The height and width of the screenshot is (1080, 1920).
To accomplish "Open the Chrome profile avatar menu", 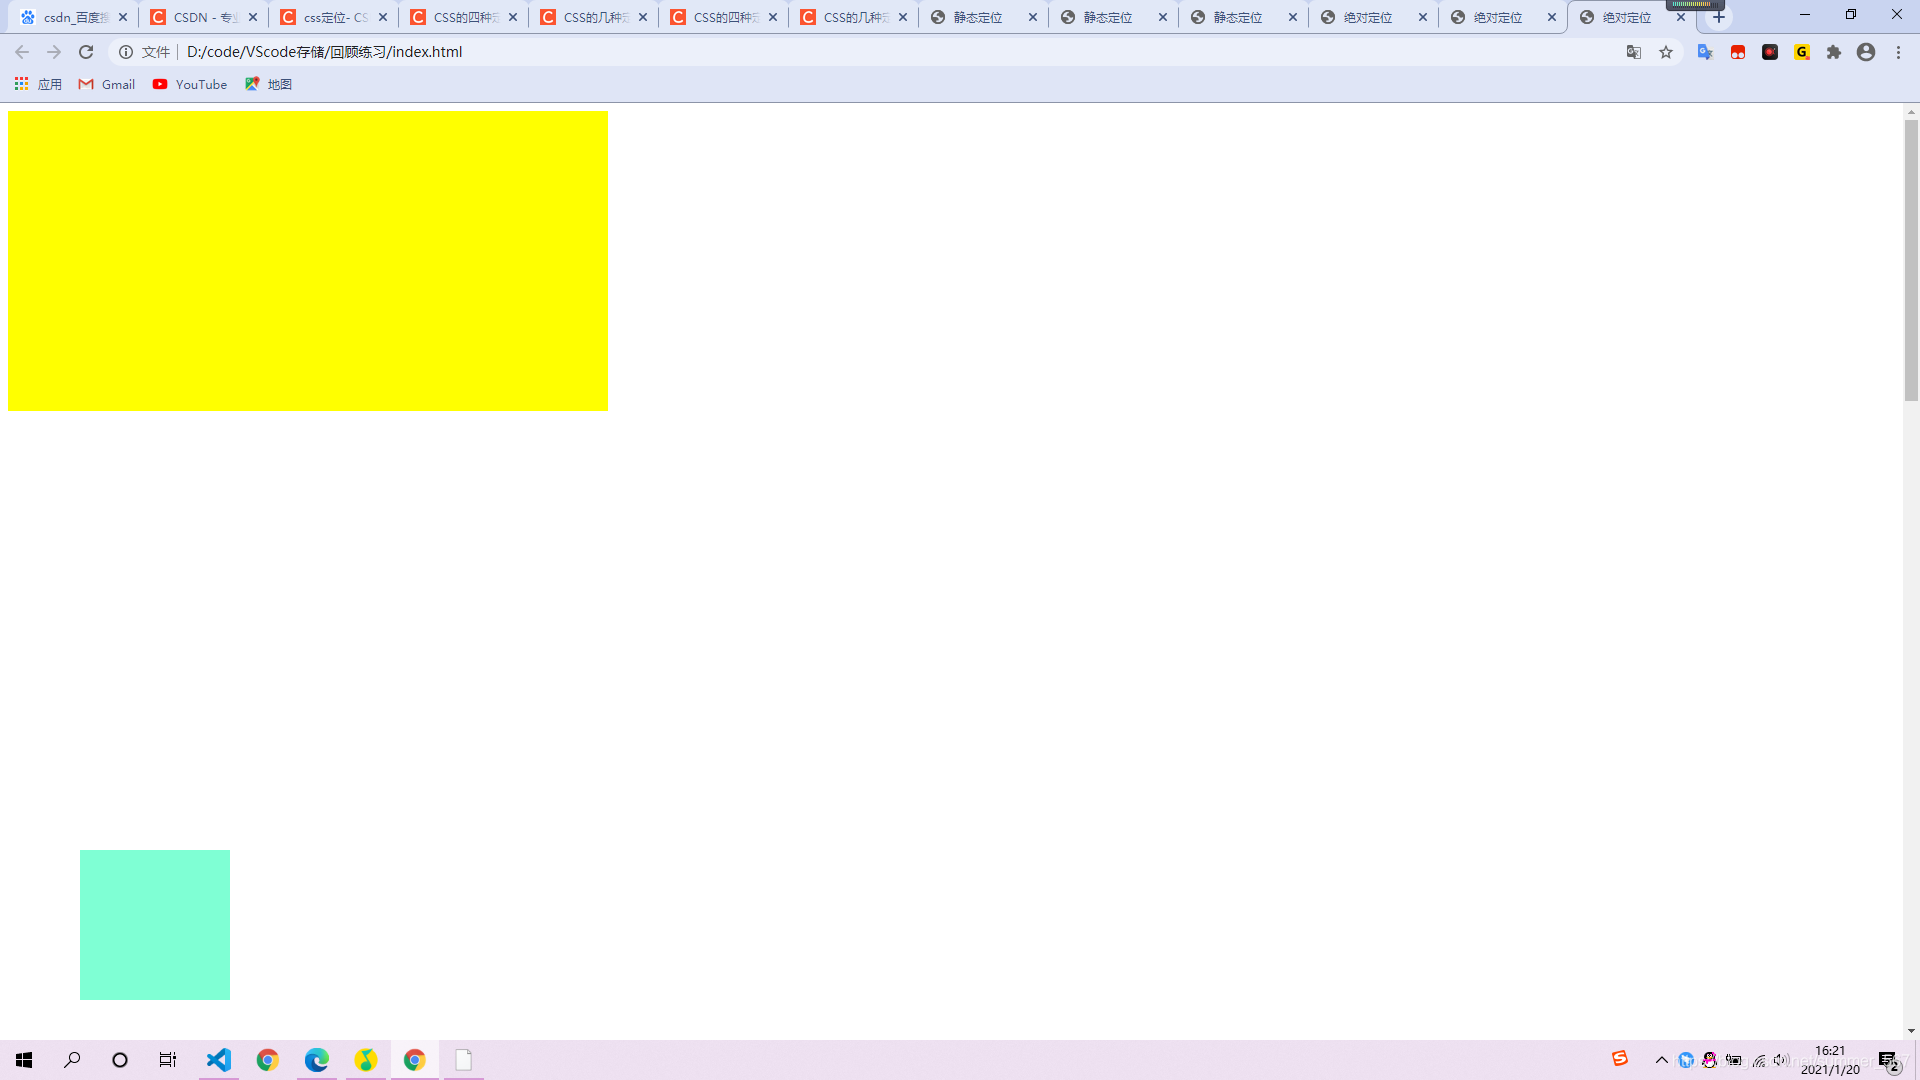I will click(1866, 52).
